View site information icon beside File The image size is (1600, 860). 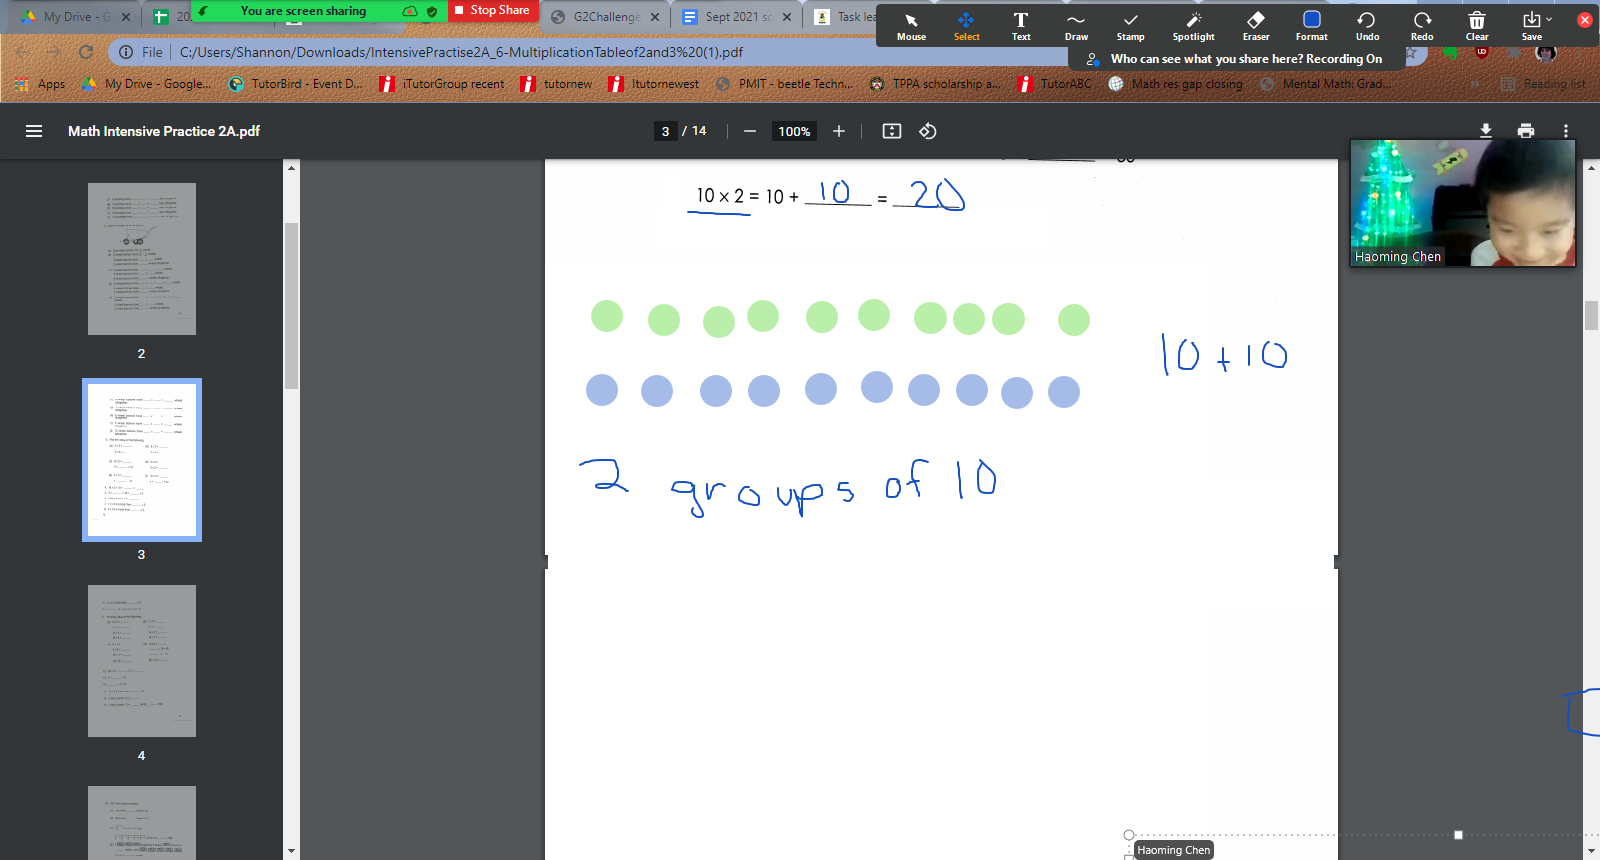click(x=126, y=52)
